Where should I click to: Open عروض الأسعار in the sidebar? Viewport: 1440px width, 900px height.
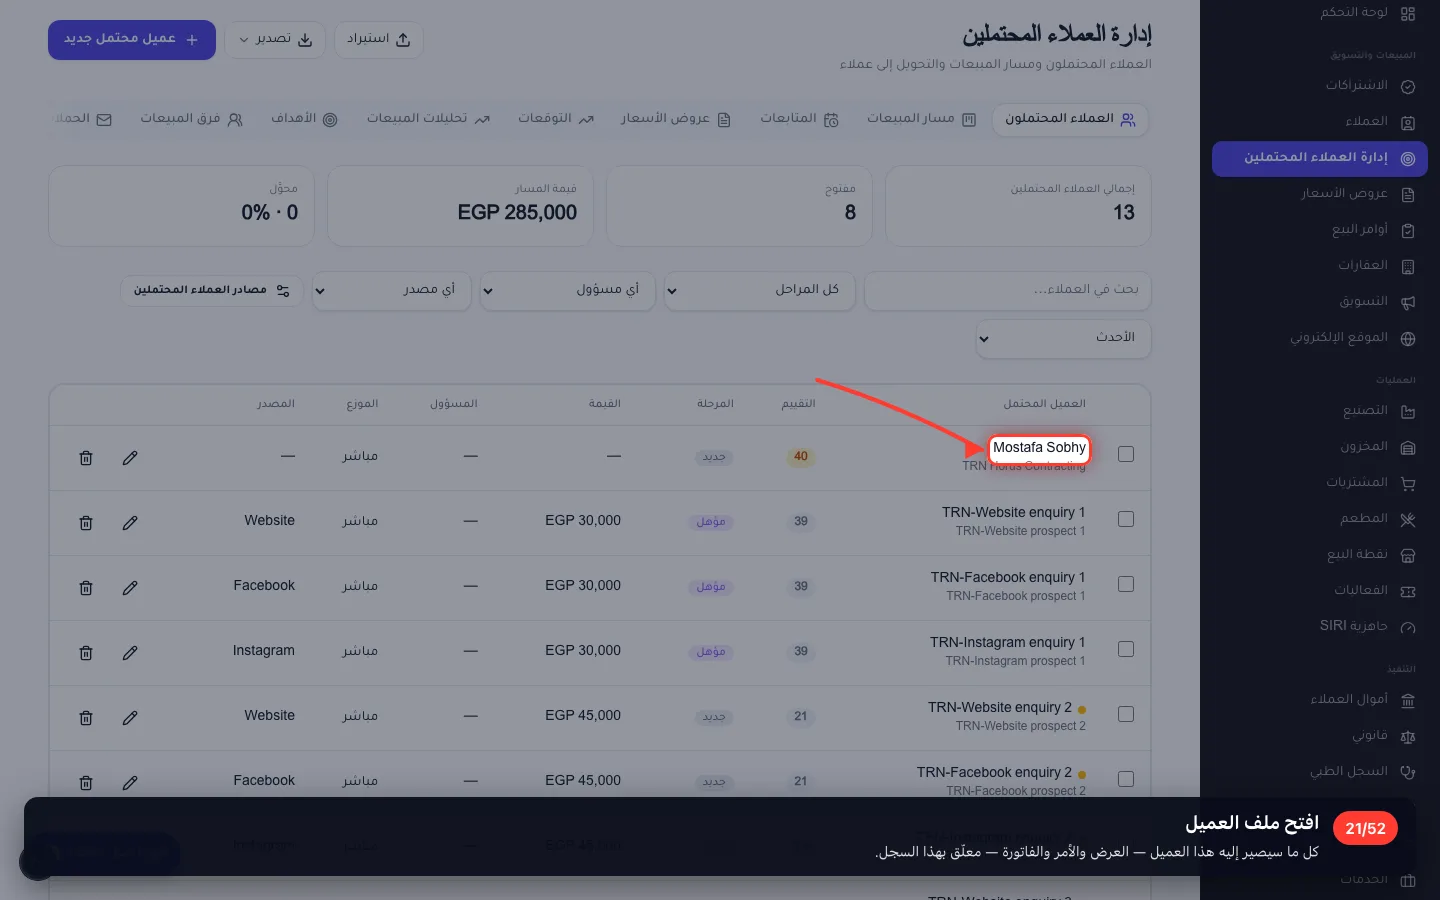pyautogui.click(x=1320, y=194)
